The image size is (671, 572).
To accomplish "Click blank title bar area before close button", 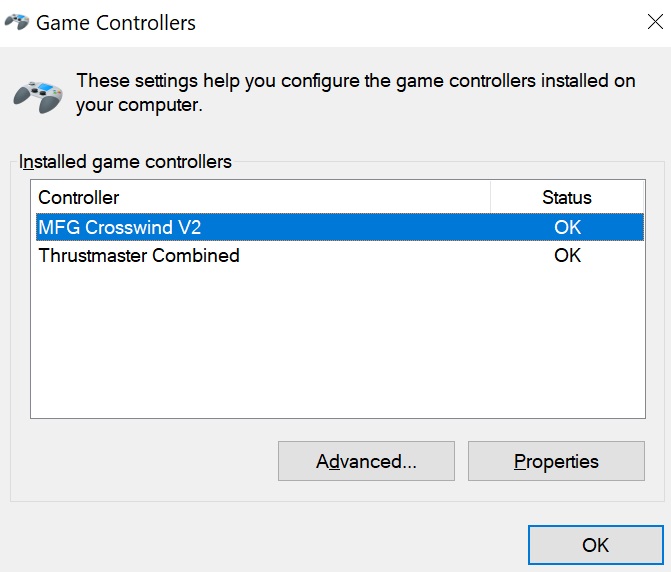I will pos(419,22).
